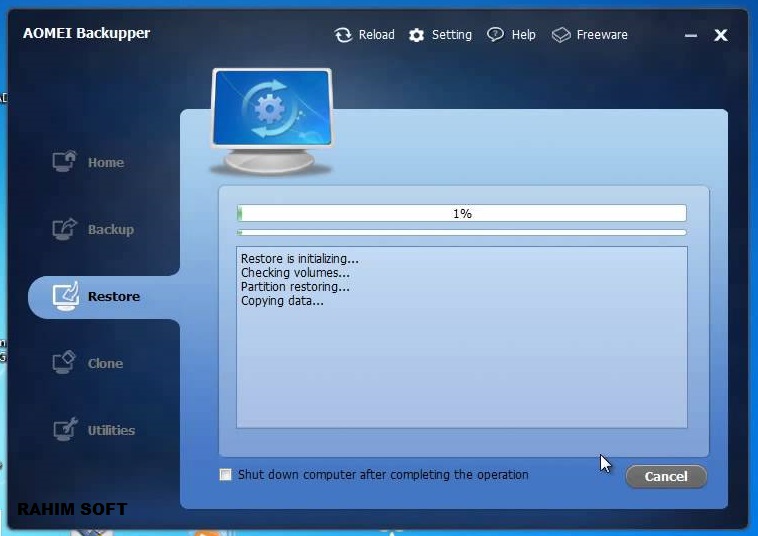Minimize the AOMEI Backupper window
The image size is (758, 536).
pyautogui.click(x=691, y=35)
